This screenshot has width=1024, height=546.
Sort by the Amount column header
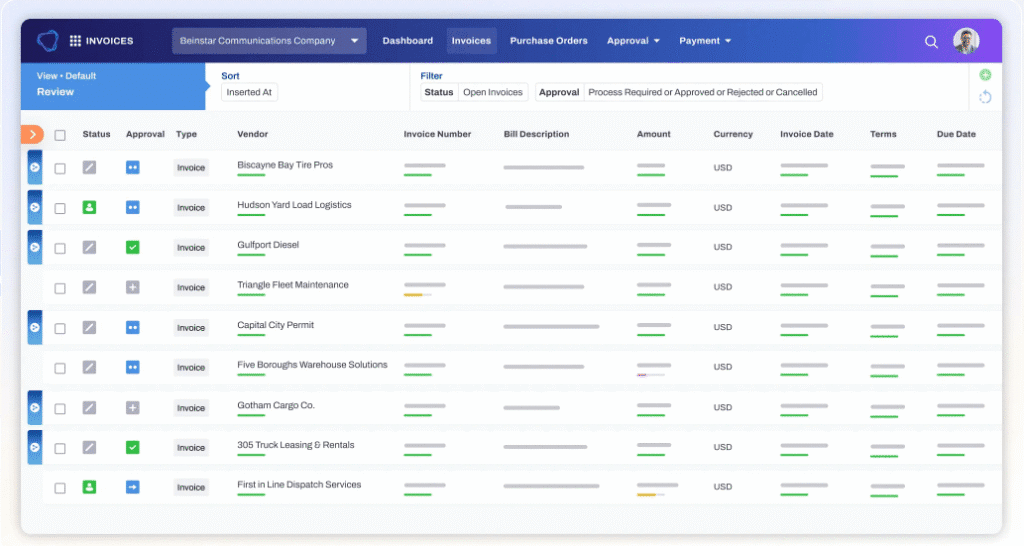(x=654, y=134)
